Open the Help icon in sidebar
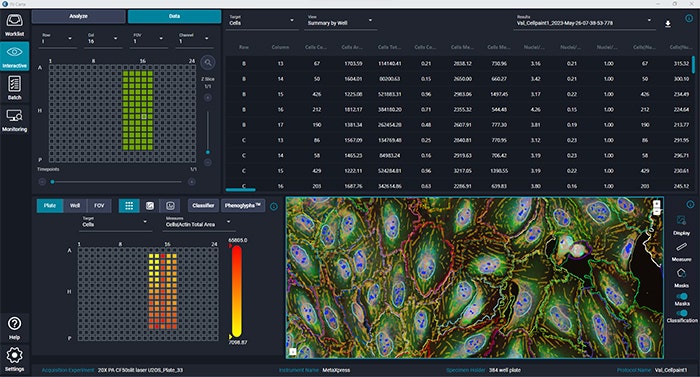 [x=14, y=328]
